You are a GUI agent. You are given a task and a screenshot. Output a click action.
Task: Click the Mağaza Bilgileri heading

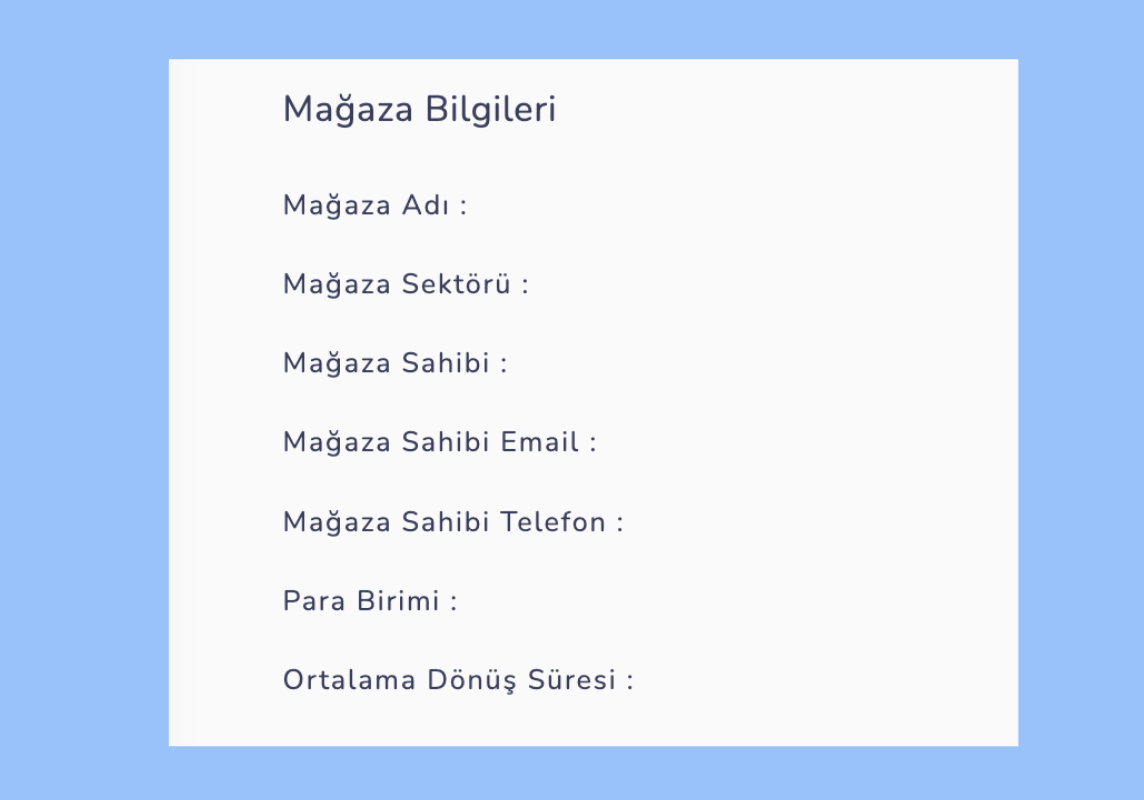pos(419,109)
